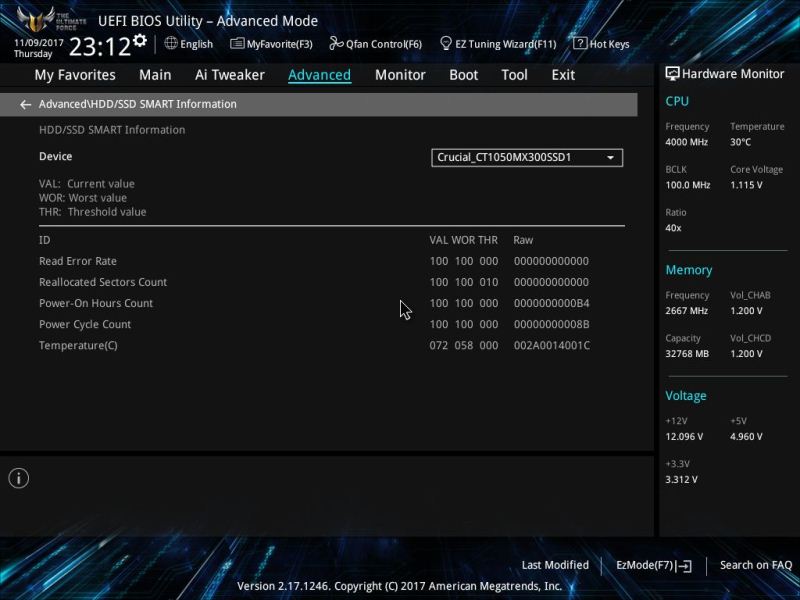
Task: Switch to the Tool tab
Action: click(x=514, y=75)
